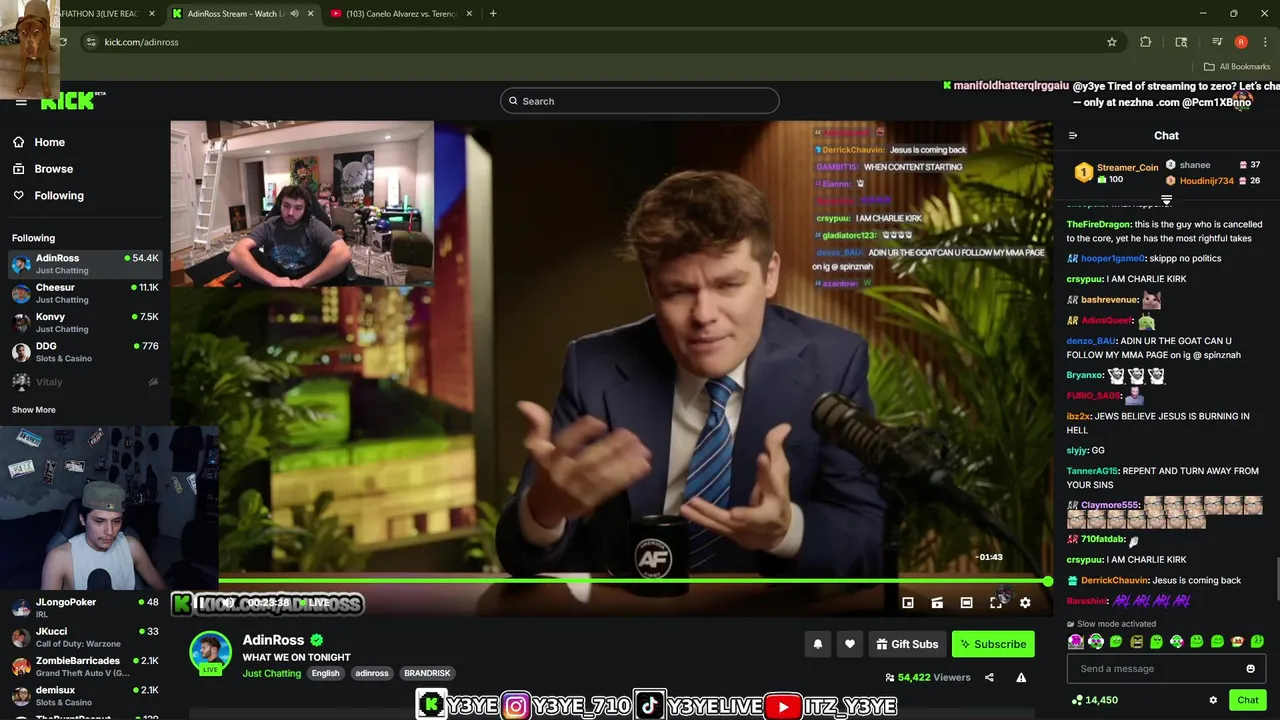Focus the Kick search box
Image resolution: width=1280 pixels, height=720 pixels.
click(x=640, y=101)
